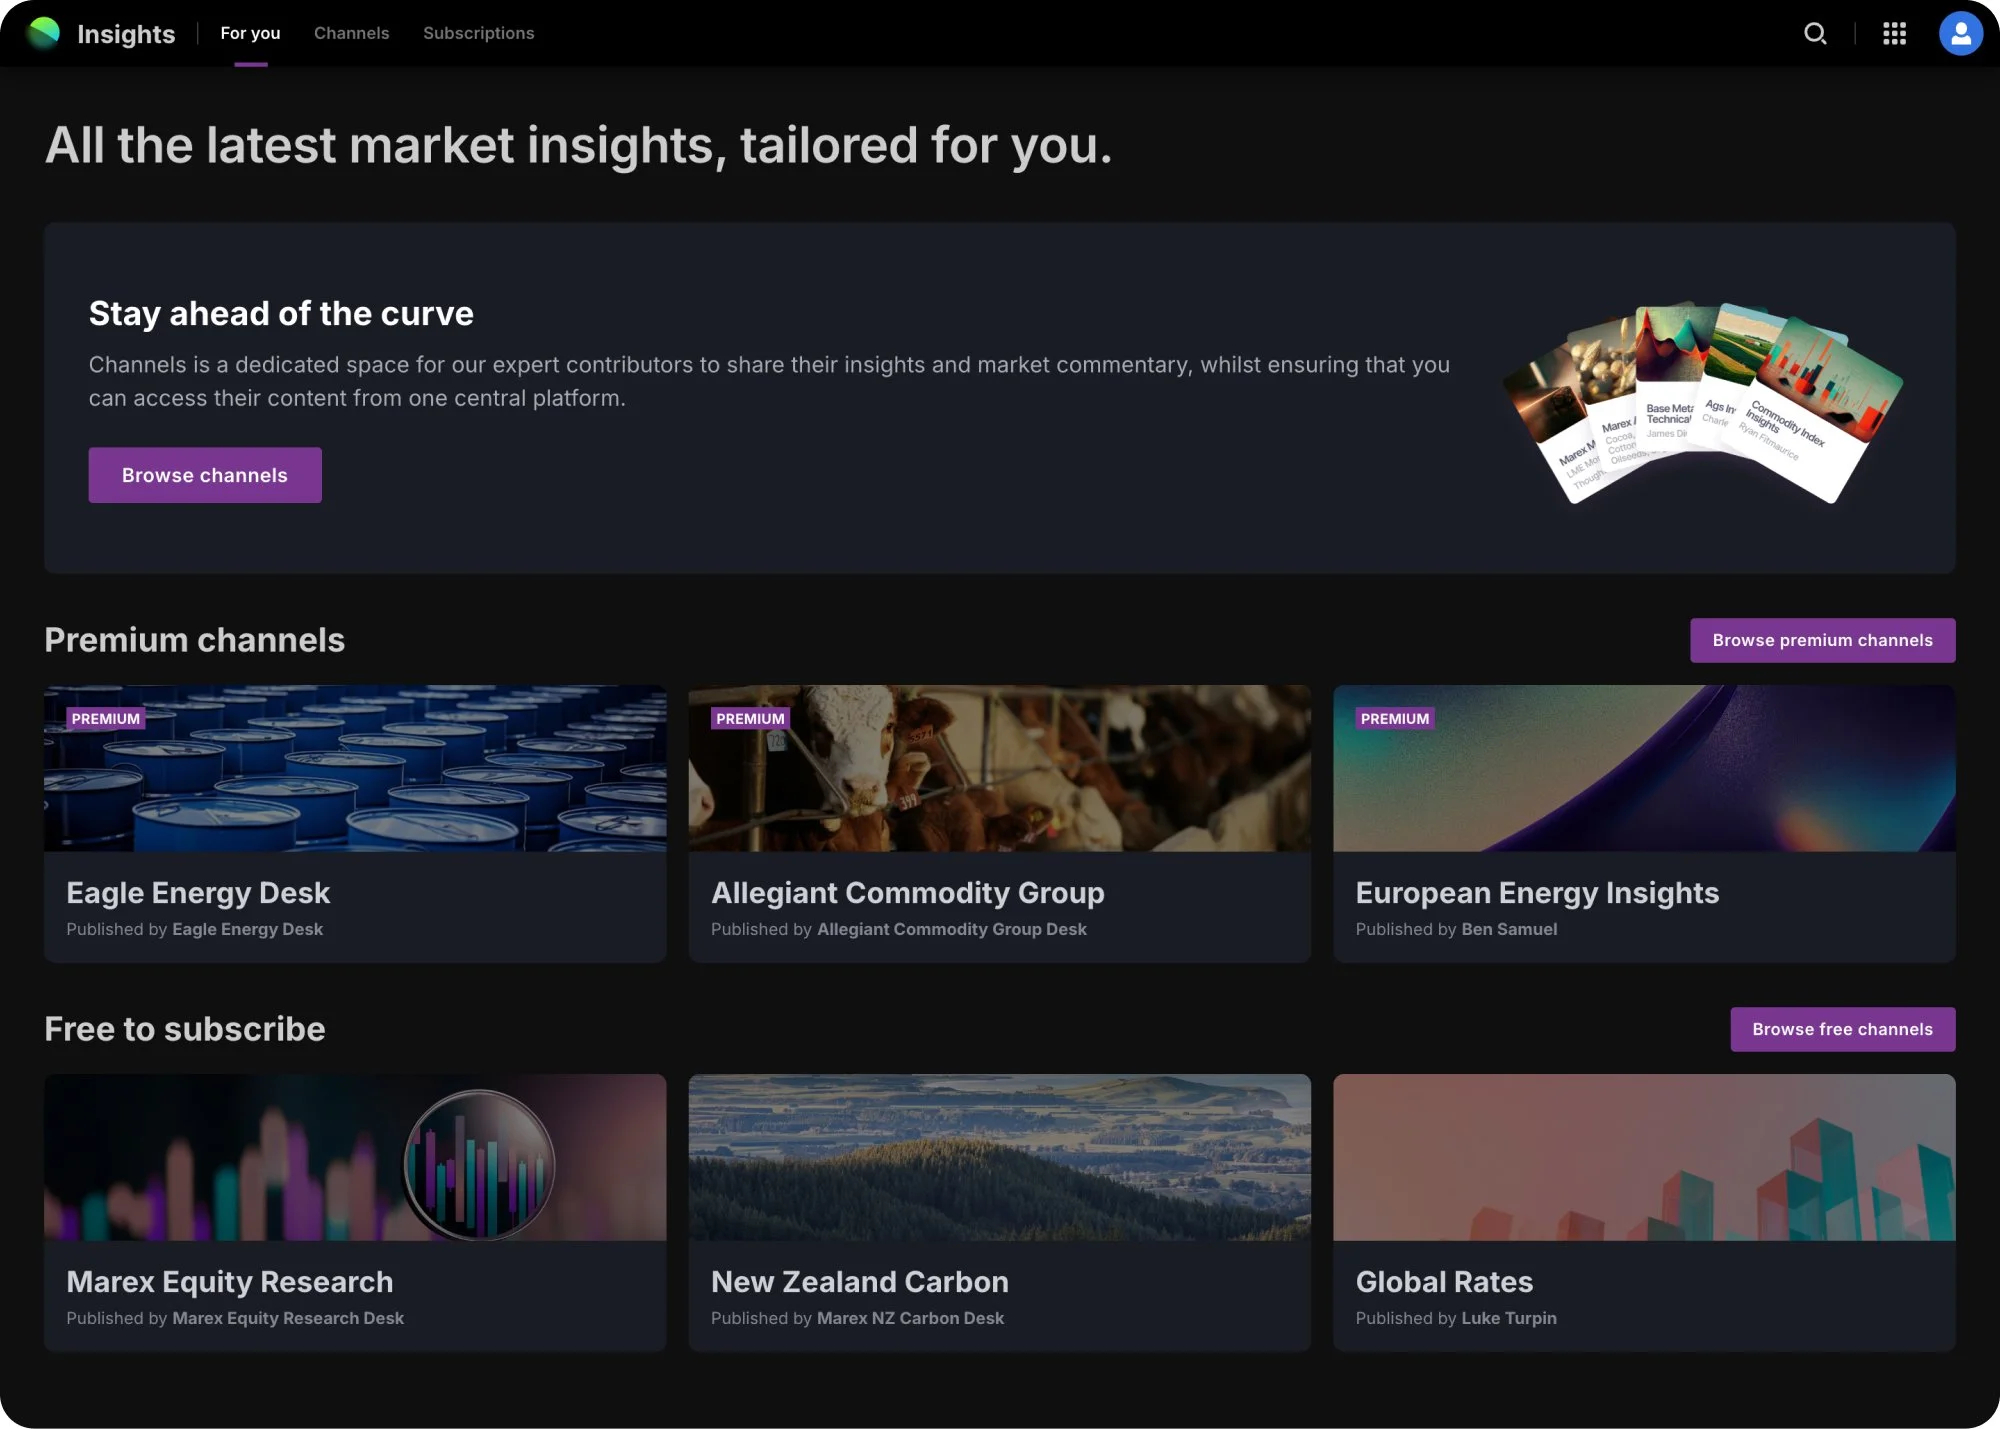Click the New Zealand Carbon title

coord(860,1281)
